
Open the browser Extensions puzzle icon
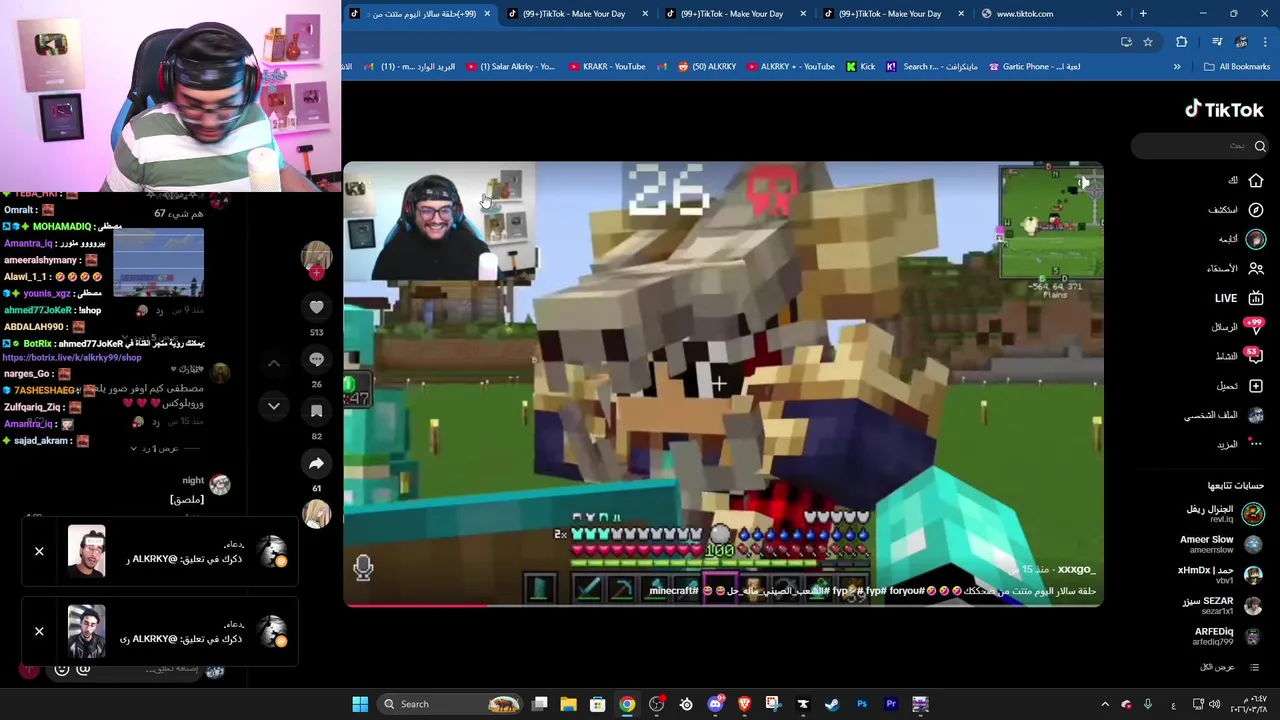[x=1181, y=42]
